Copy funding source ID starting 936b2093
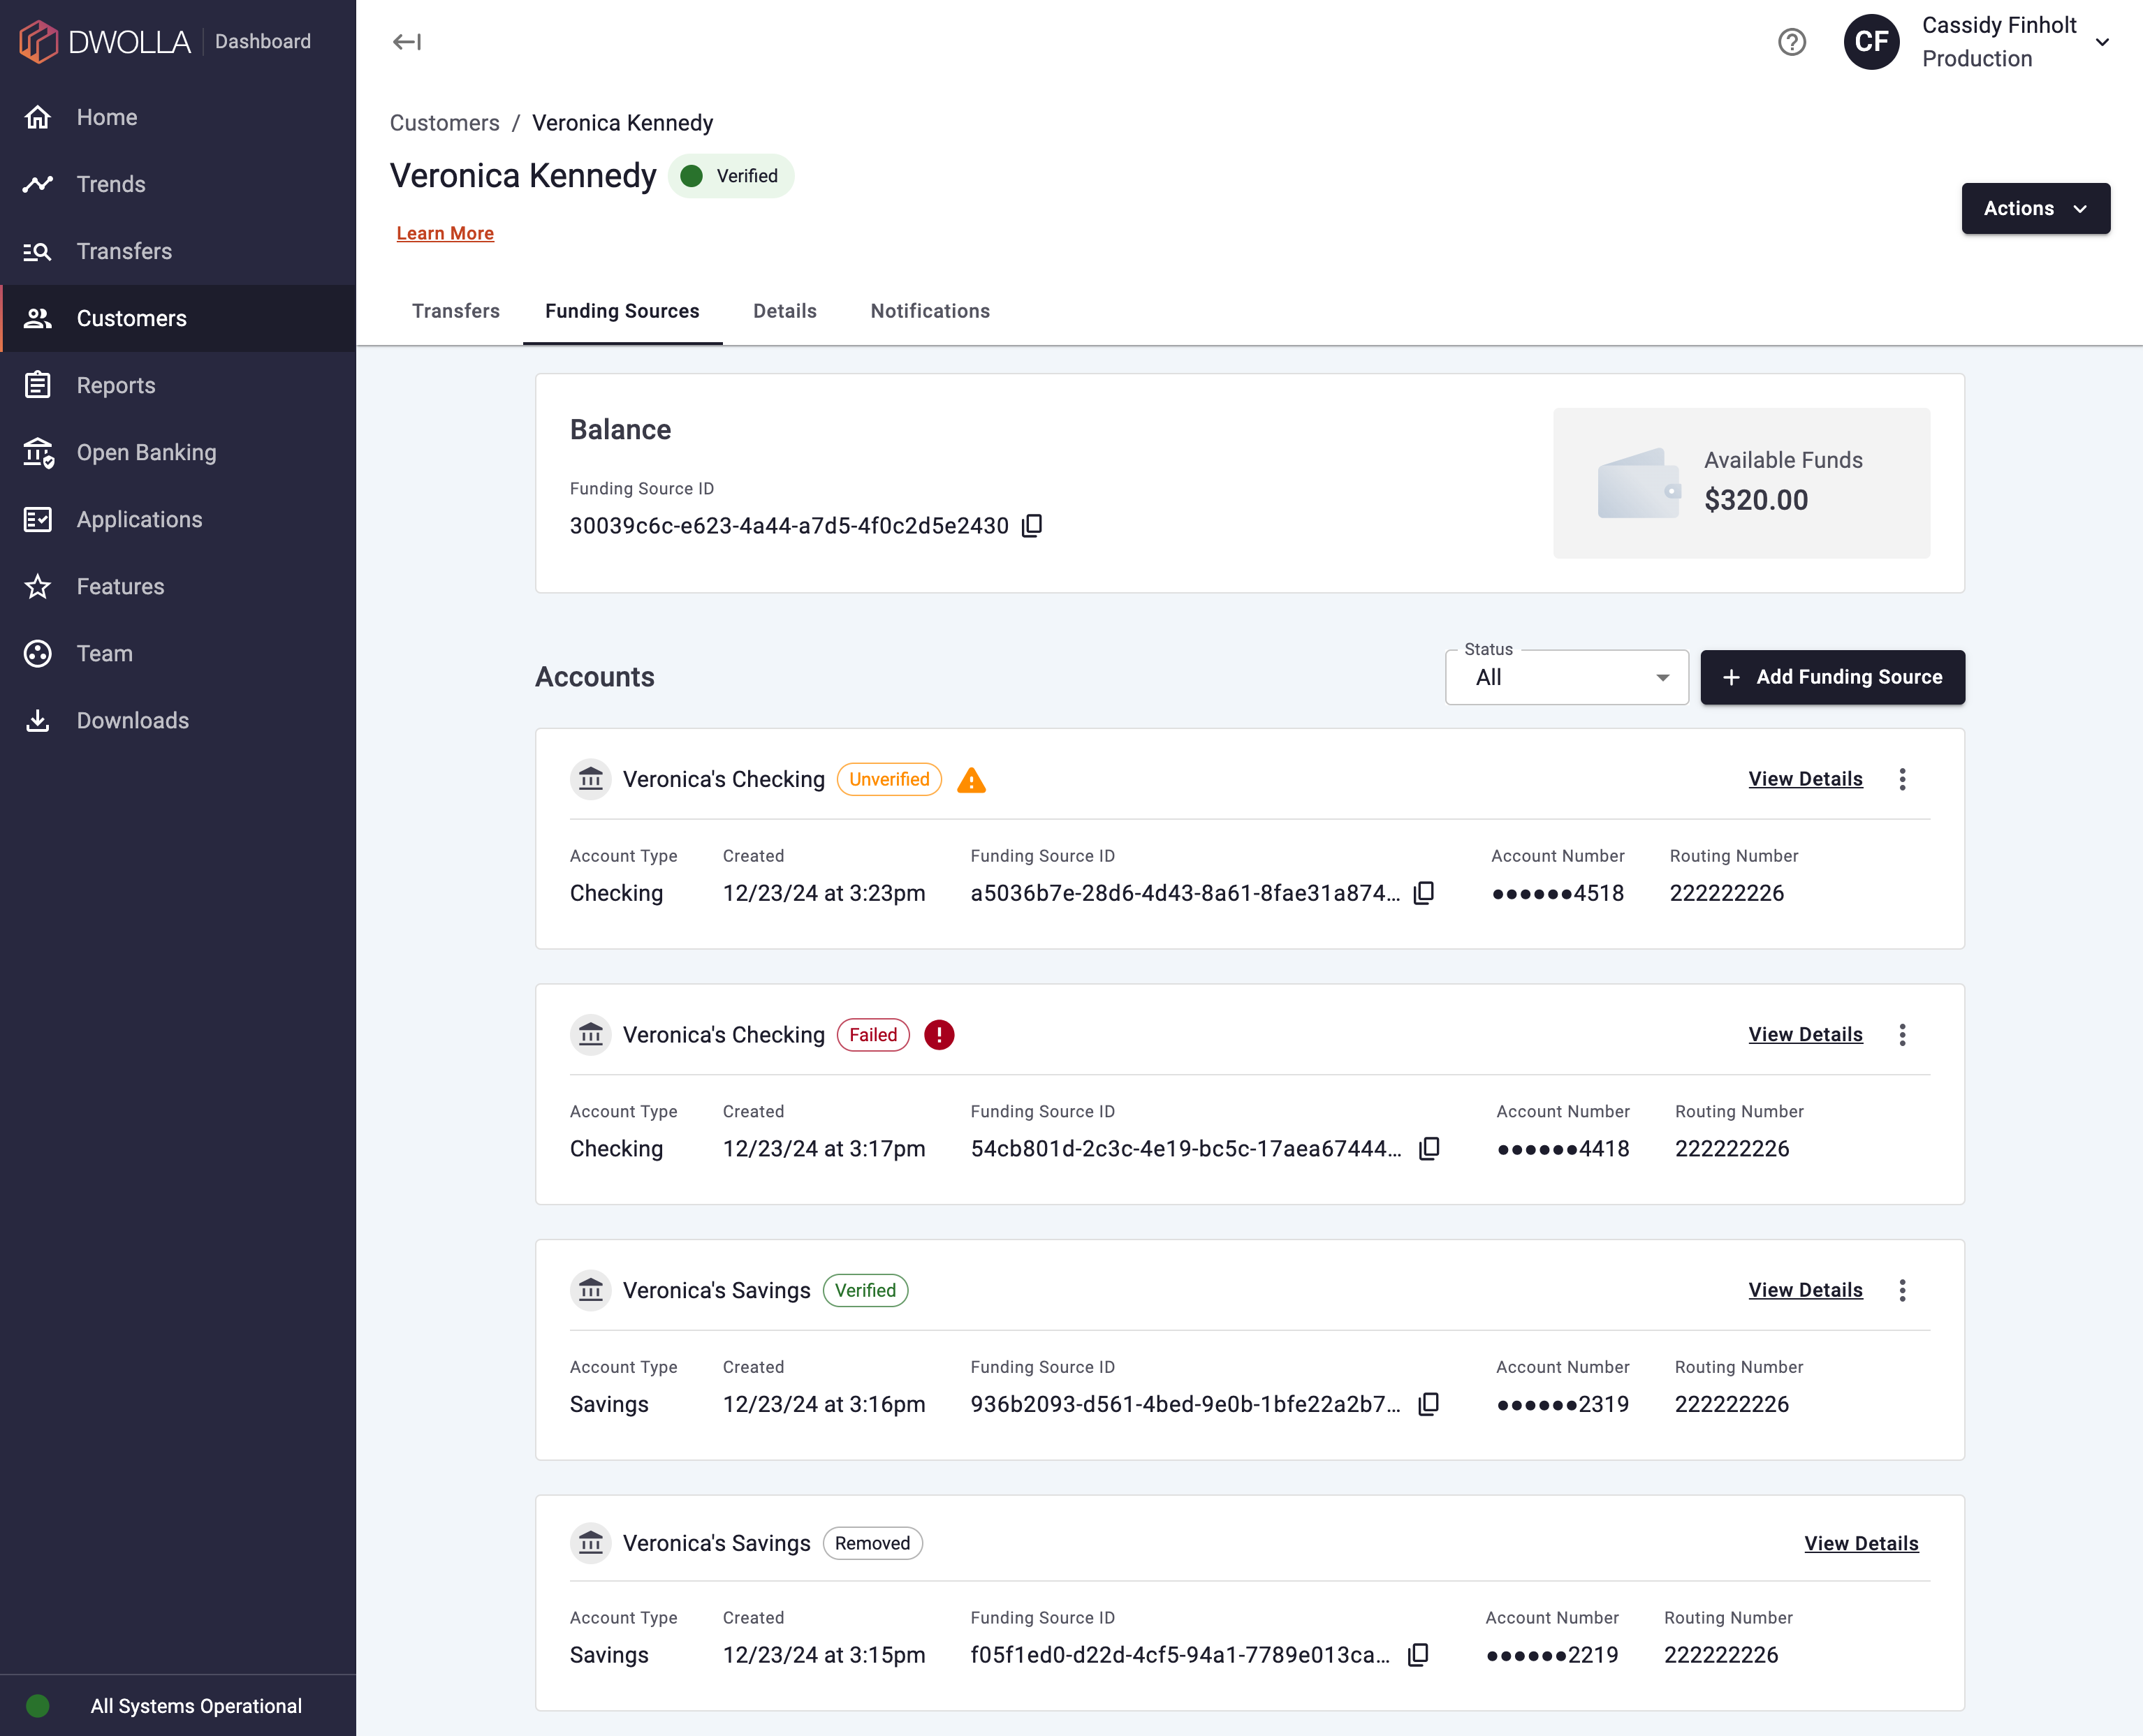 [1429, 1404]
